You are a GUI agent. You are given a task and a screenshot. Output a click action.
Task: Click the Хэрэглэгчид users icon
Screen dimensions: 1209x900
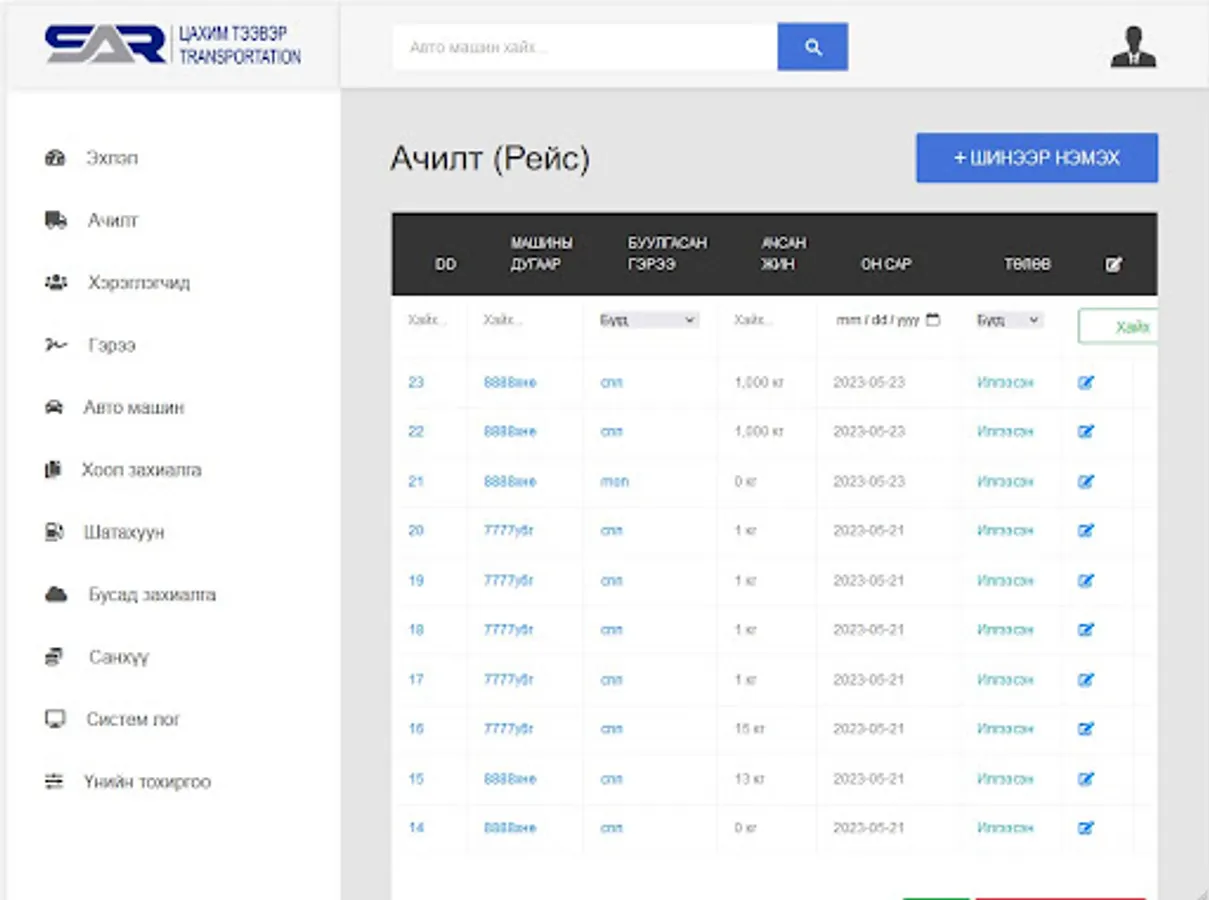pyautogui.click(x=56, y=282)
